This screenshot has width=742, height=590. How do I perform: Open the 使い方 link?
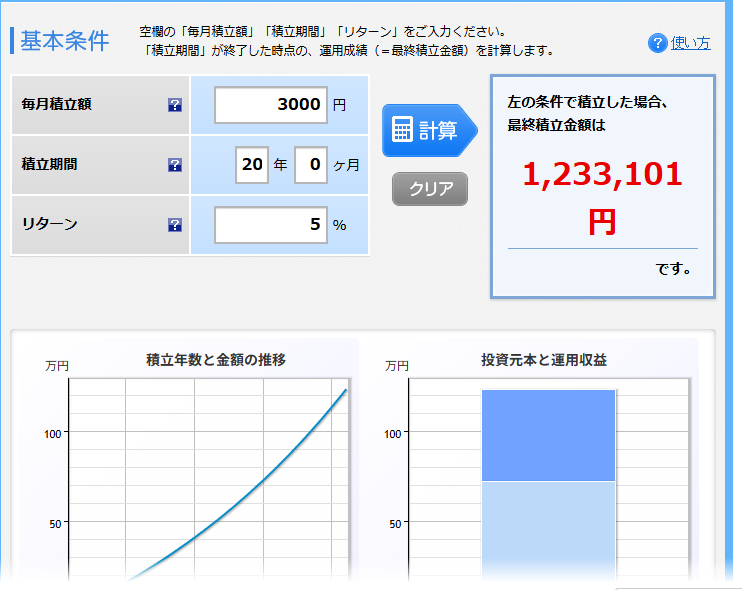(690, 43)
